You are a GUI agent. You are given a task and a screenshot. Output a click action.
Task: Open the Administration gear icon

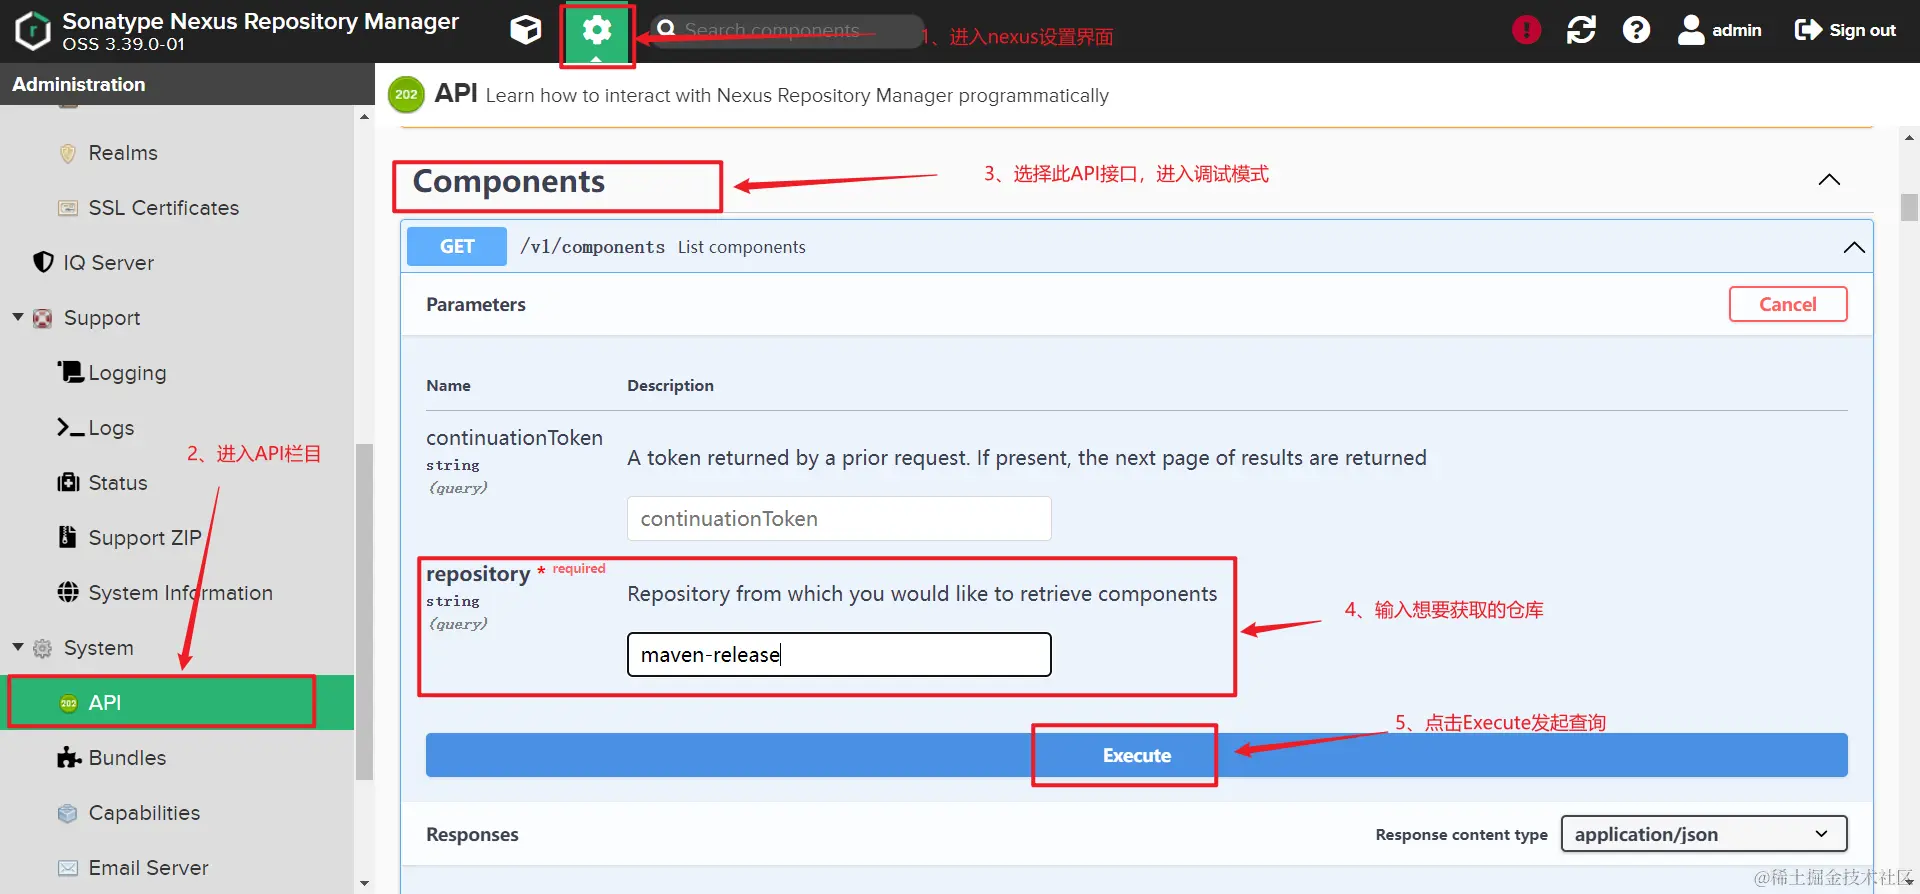tap(597, 31)
